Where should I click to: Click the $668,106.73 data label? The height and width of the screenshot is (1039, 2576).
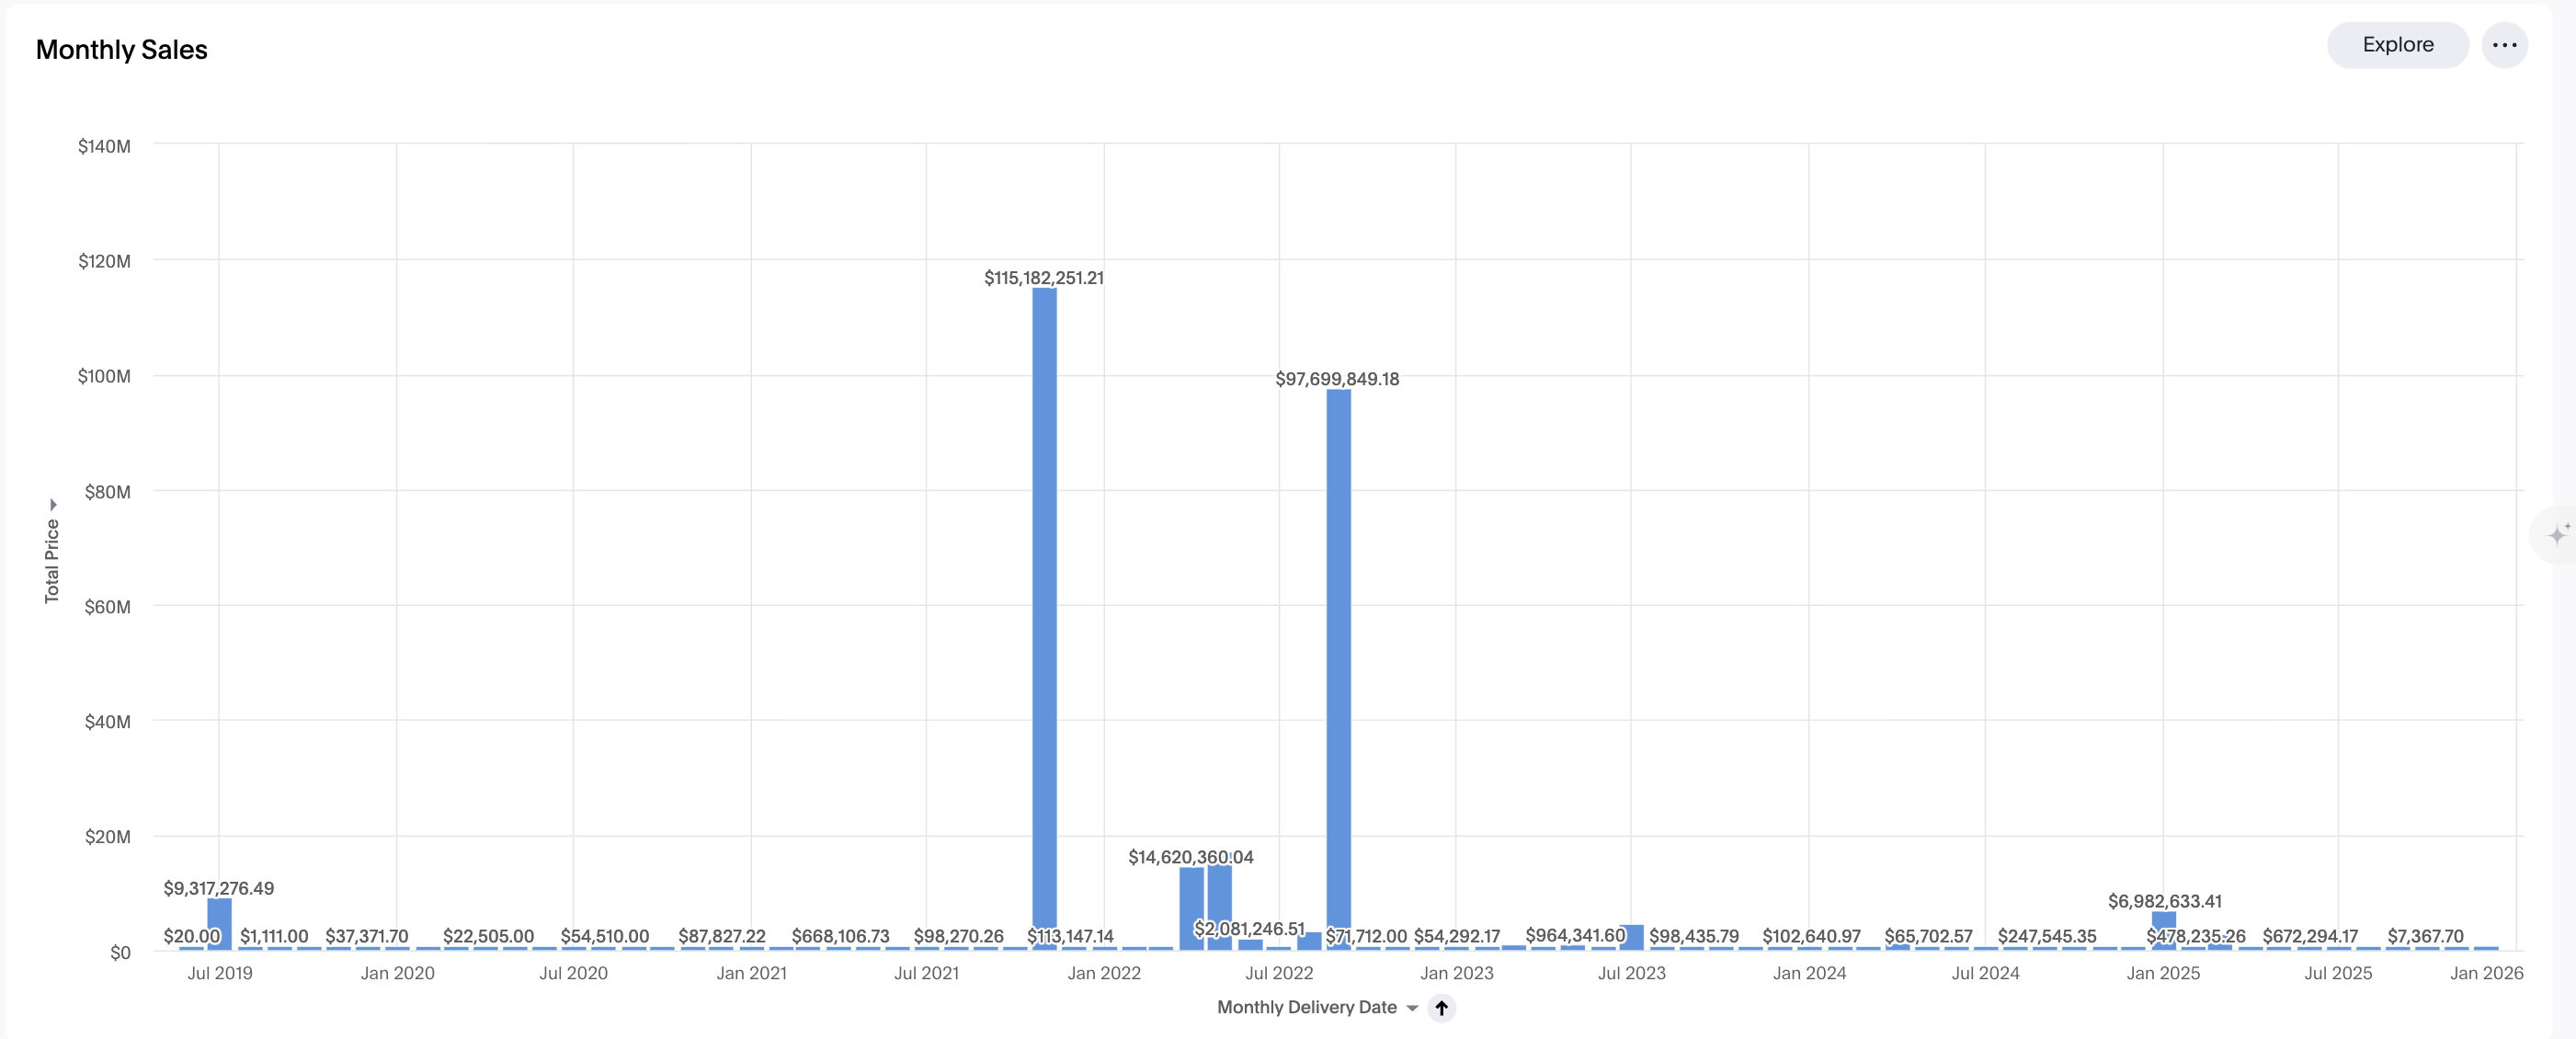coord(840,936)
